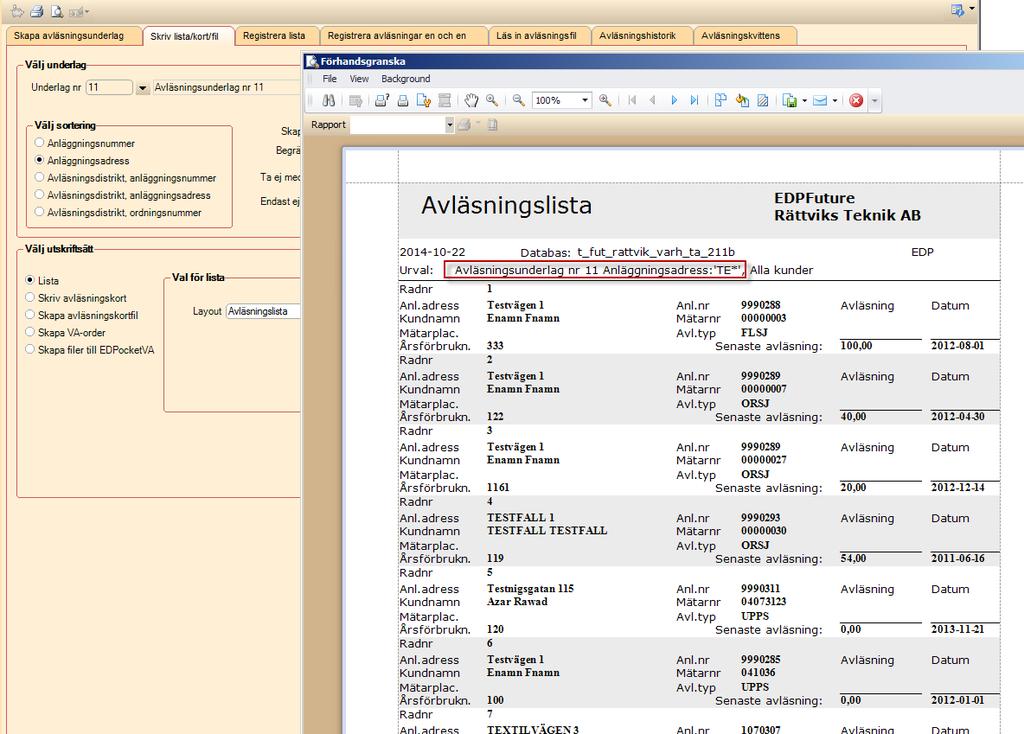Click the Avläsningsunderlag nr 11 description field
The width and height of the screenshot is (1024, 734).
click(227, 87)
